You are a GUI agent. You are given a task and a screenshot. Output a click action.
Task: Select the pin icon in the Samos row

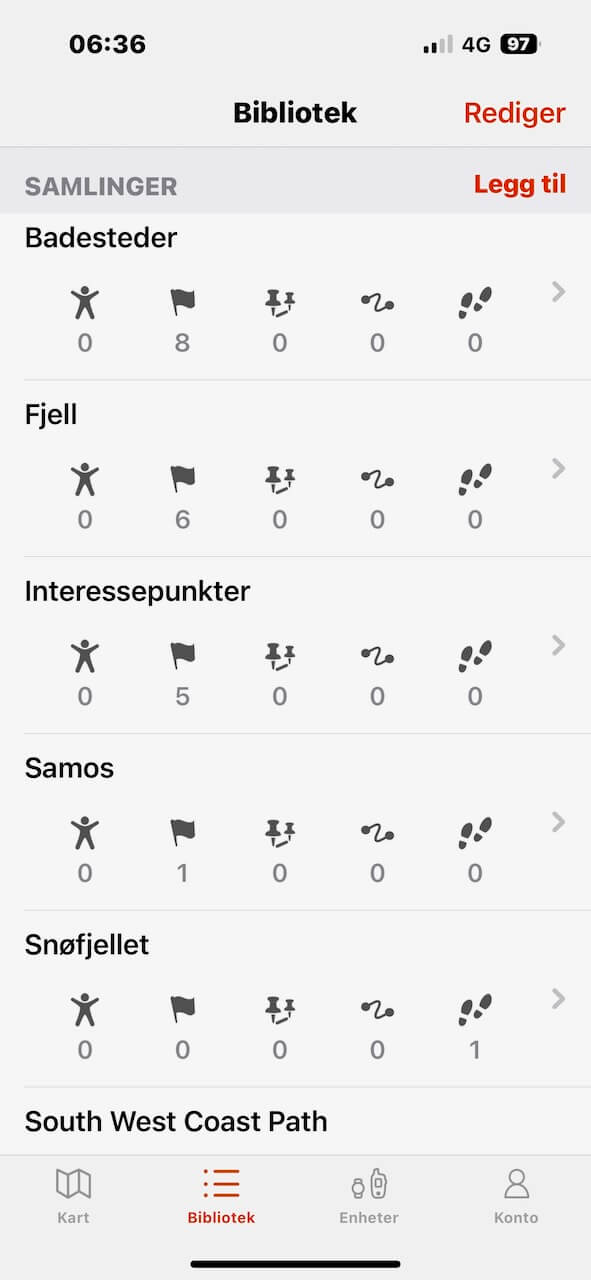click(279, 833)
